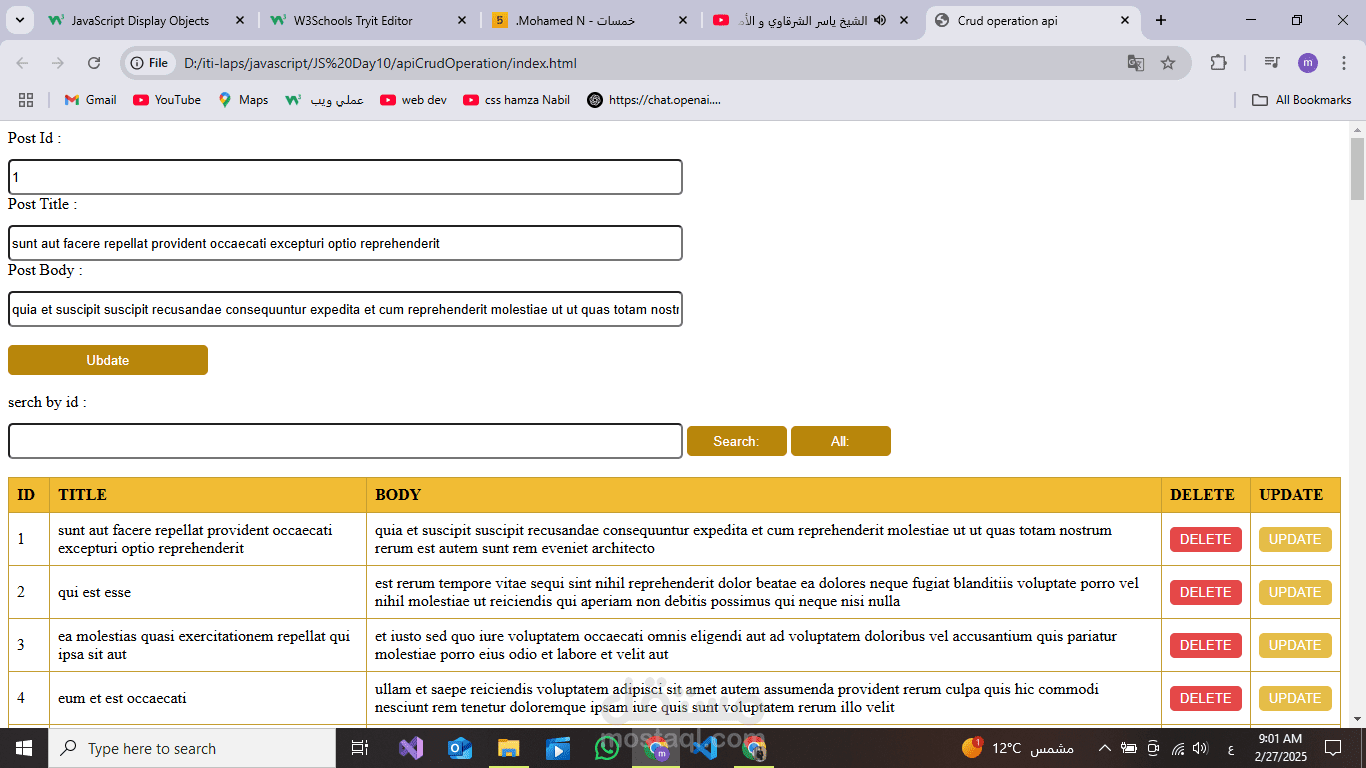This screenshot has width=1366, height=768.
Task: Close the W3Schools Tryit Editor tab
Action: point(461,20)
